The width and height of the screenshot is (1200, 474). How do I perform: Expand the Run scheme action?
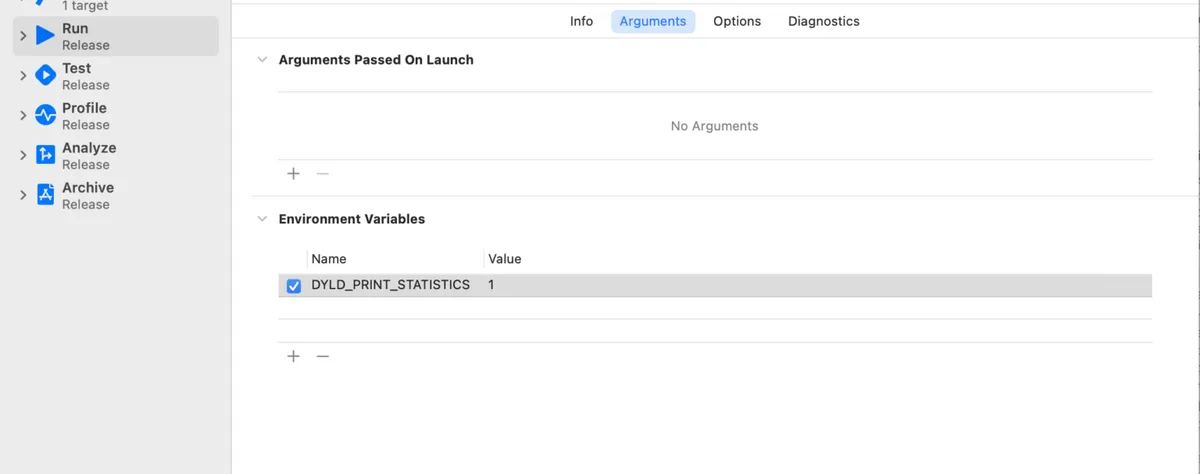23,36
